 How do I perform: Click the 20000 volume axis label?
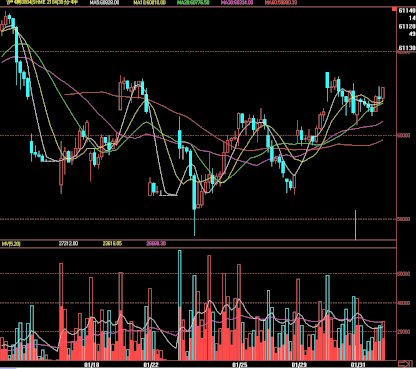pos(404,332)
